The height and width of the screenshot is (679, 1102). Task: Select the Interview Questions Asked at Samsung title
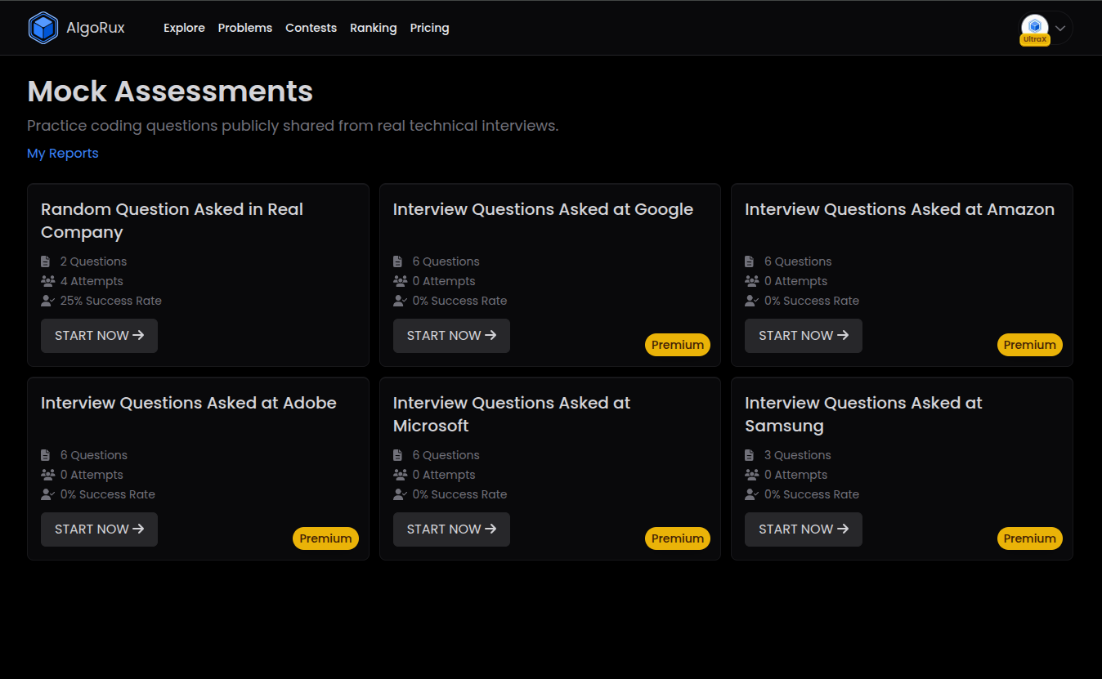[863, 414]
